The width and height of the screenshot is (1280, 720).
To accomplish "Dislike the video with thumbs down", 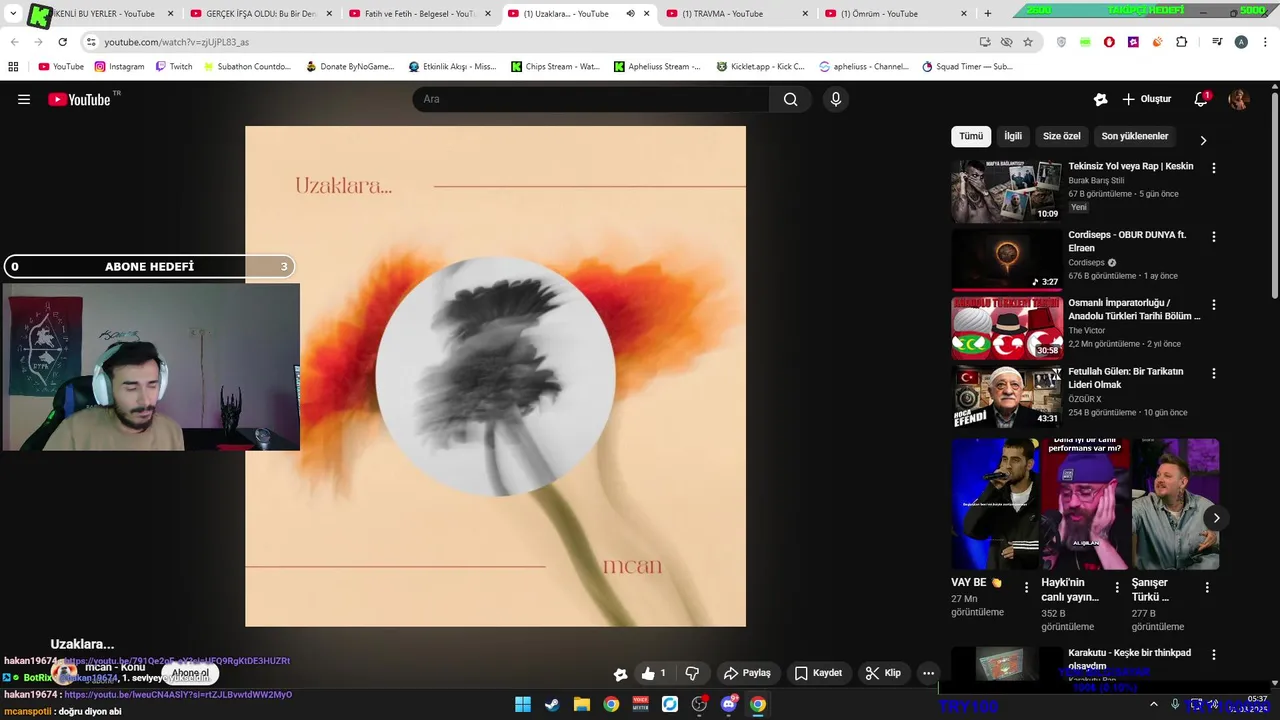I will (x=692, y=673).
